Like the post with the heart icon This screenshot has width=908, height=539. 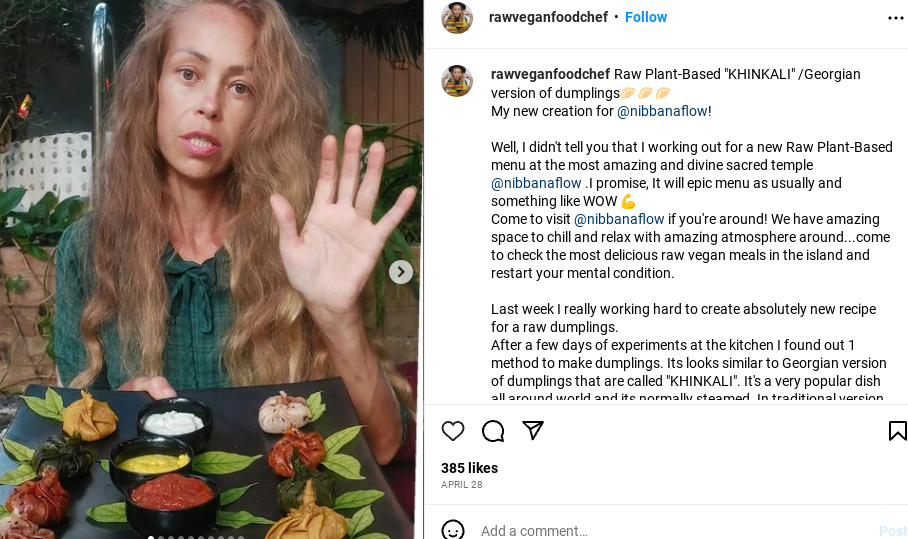point(453,431)
